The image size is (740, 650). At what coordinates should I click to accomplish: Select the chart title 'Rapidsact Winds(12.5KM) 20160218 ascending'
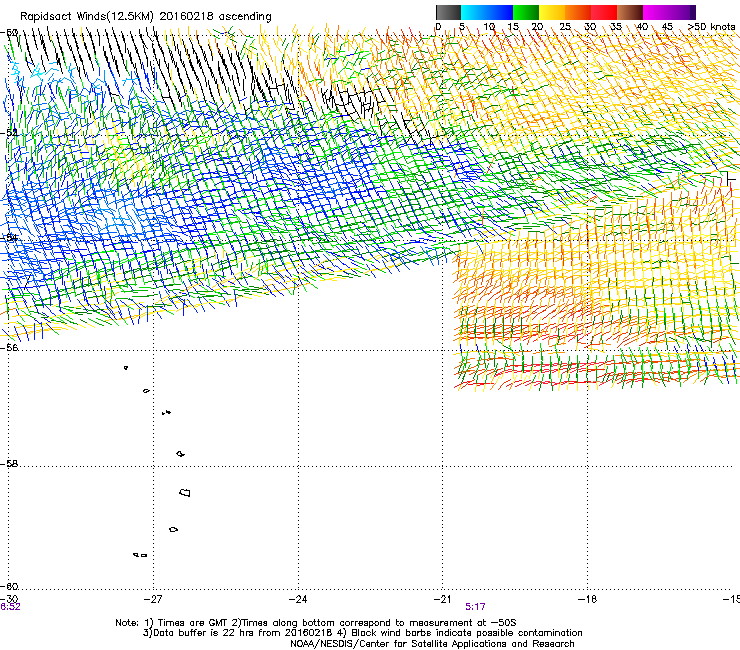coord(145,17)
